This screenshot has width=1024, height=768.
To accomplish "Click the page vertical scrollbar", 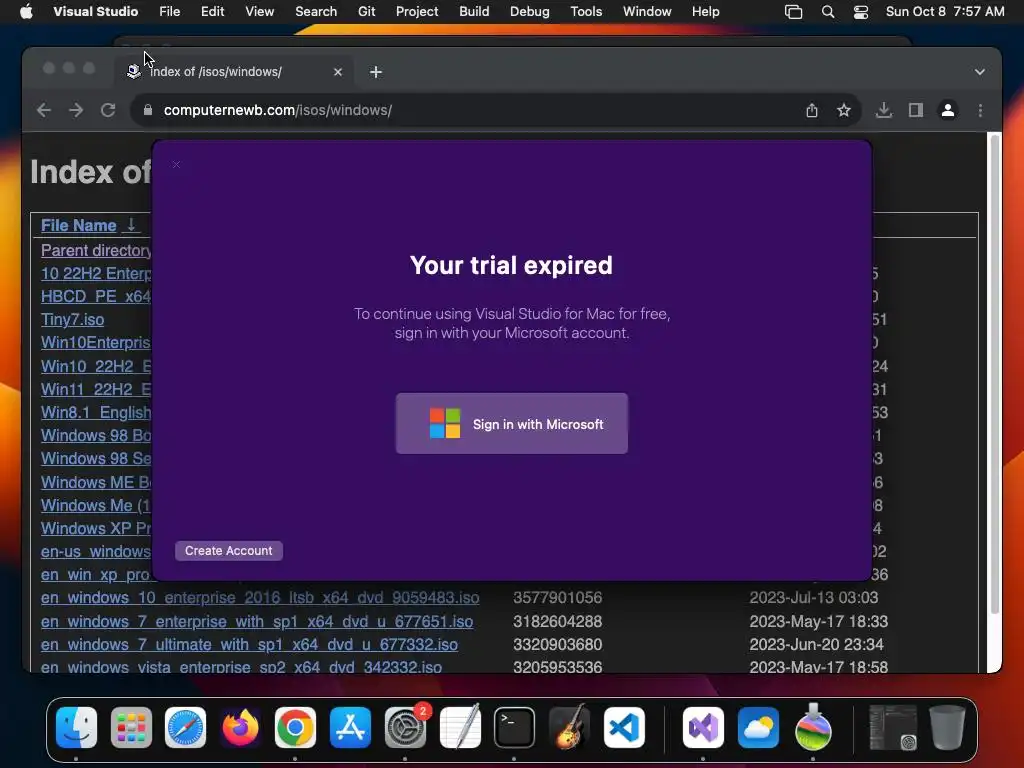I will click(995, 374).
